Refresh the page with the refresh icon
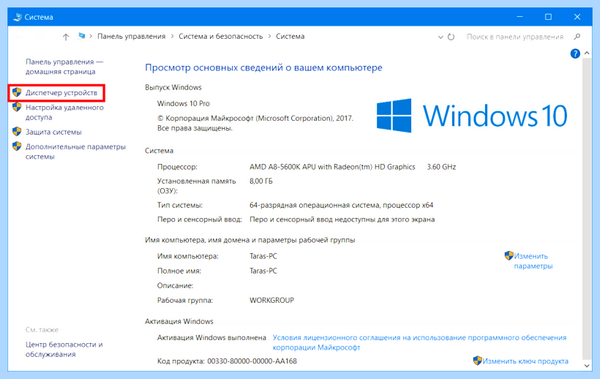The width and height of the screenshot is (600, 379). (x=451, y=37)
